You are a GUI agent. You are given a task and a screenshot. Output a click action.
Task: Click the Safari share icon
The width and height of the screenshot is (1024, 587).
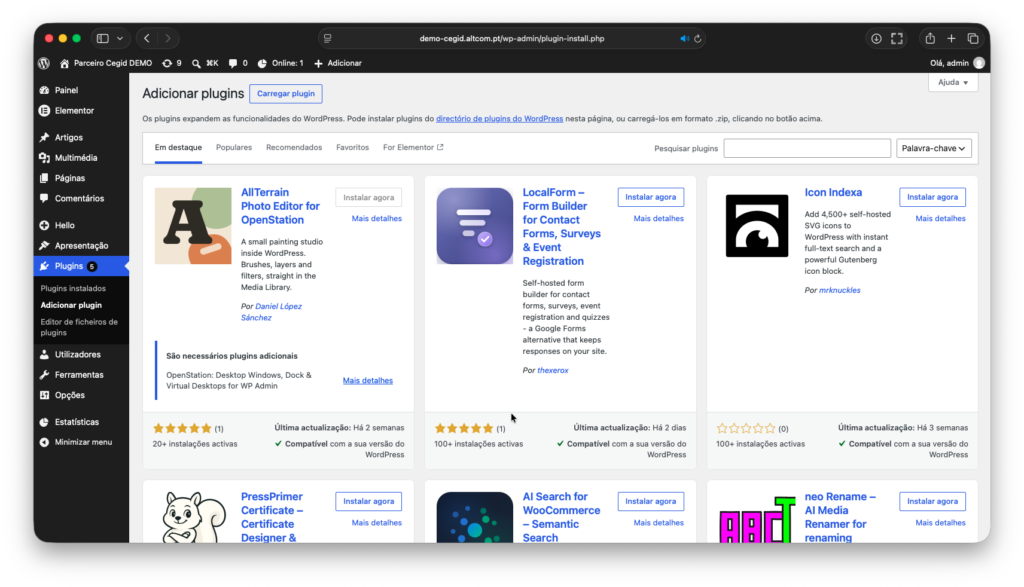click(930, 39)
